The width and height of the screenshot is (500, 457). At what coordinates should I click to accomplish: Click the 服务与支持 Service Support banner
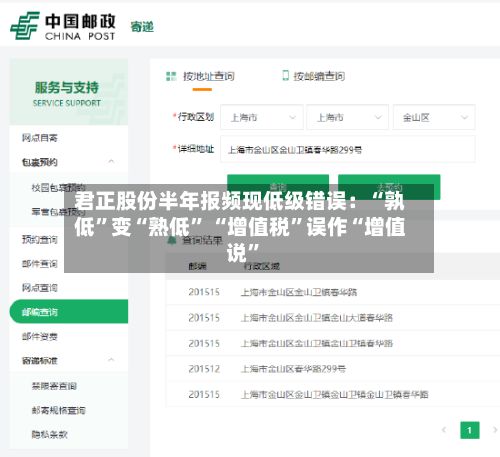click(69, 92)
